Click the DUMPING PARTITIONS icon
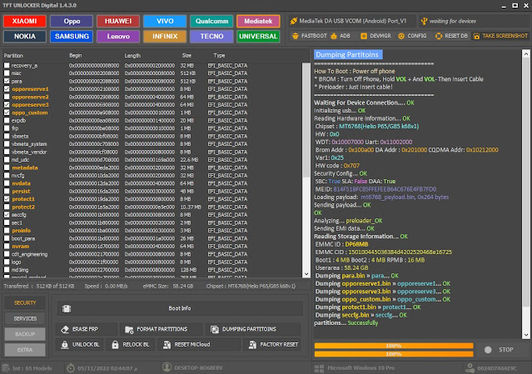532x374 pixels. pos(214,329)
